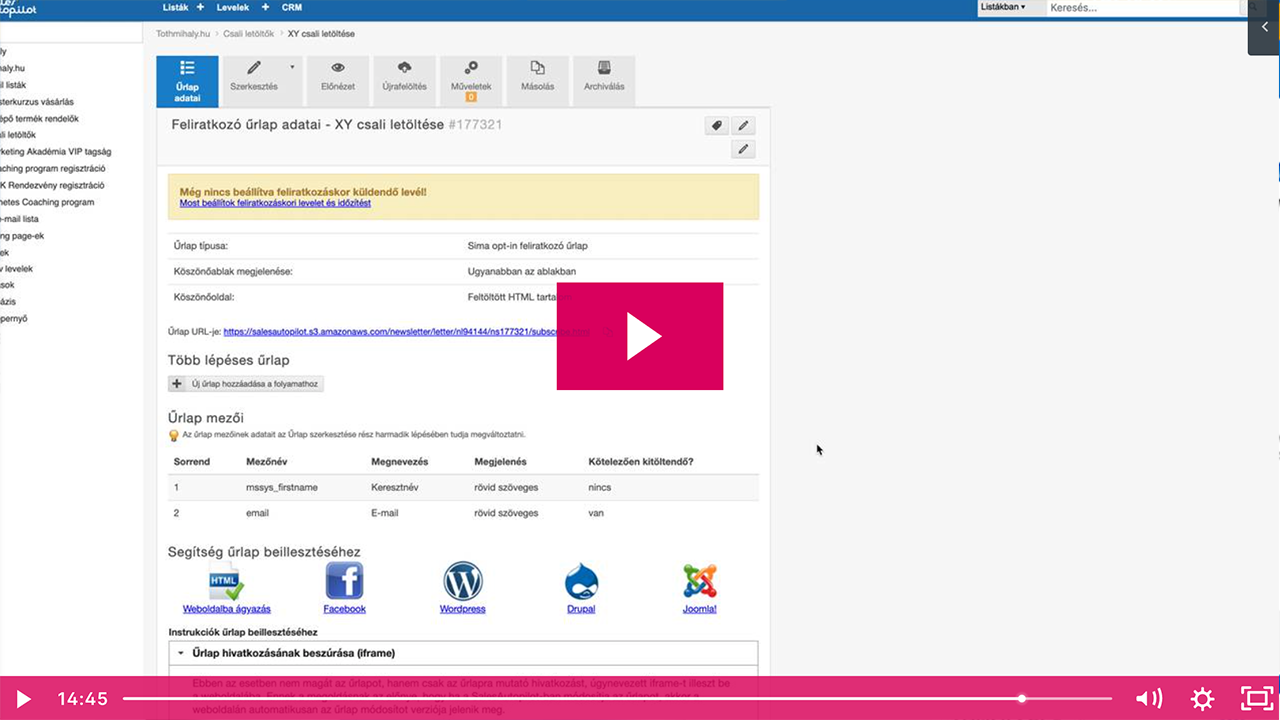Click the 'E-mail' label cell in the fields table
Viewport: 1280px width, 720px height.
[x=385, y=513]
